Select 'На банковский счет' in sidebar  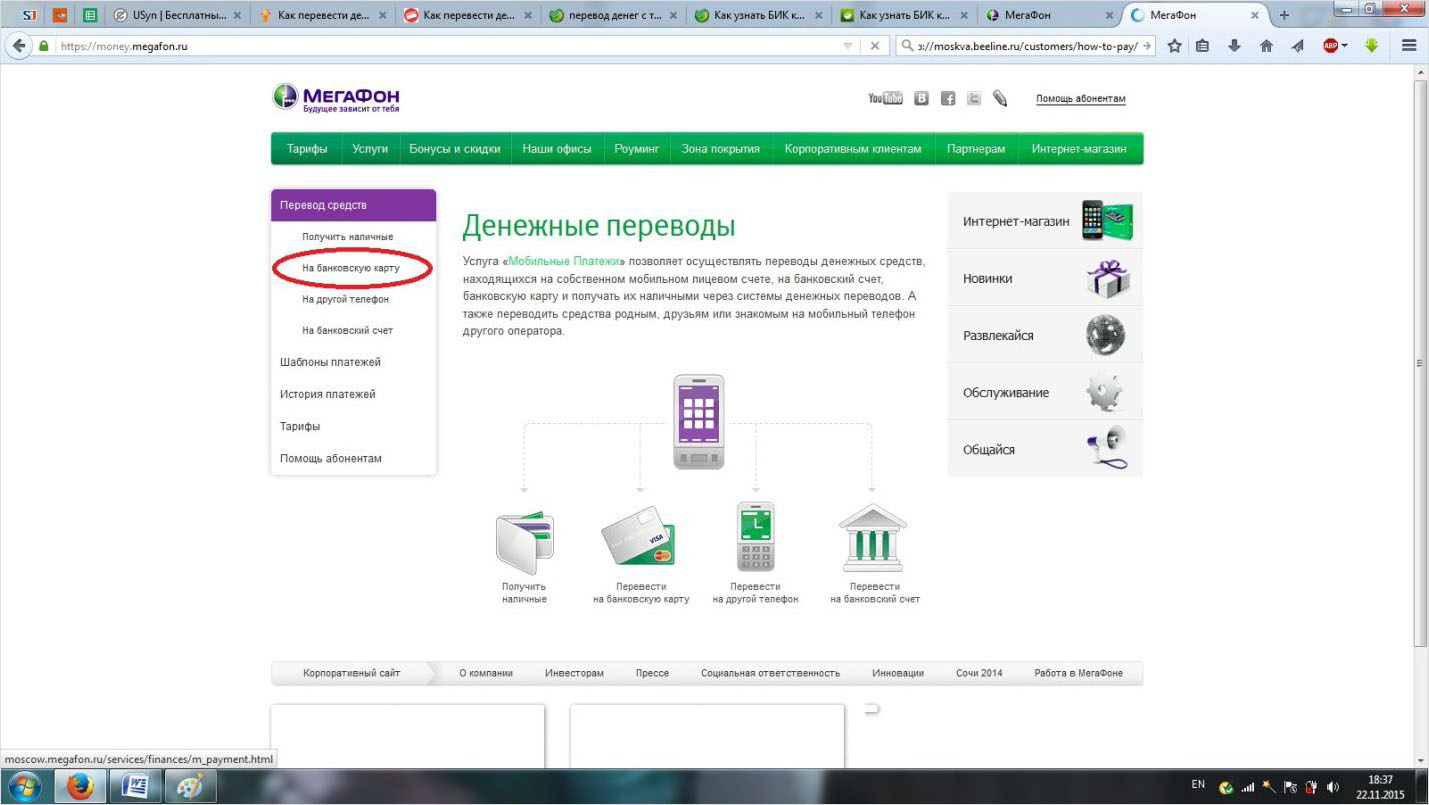tap(347, 330)
